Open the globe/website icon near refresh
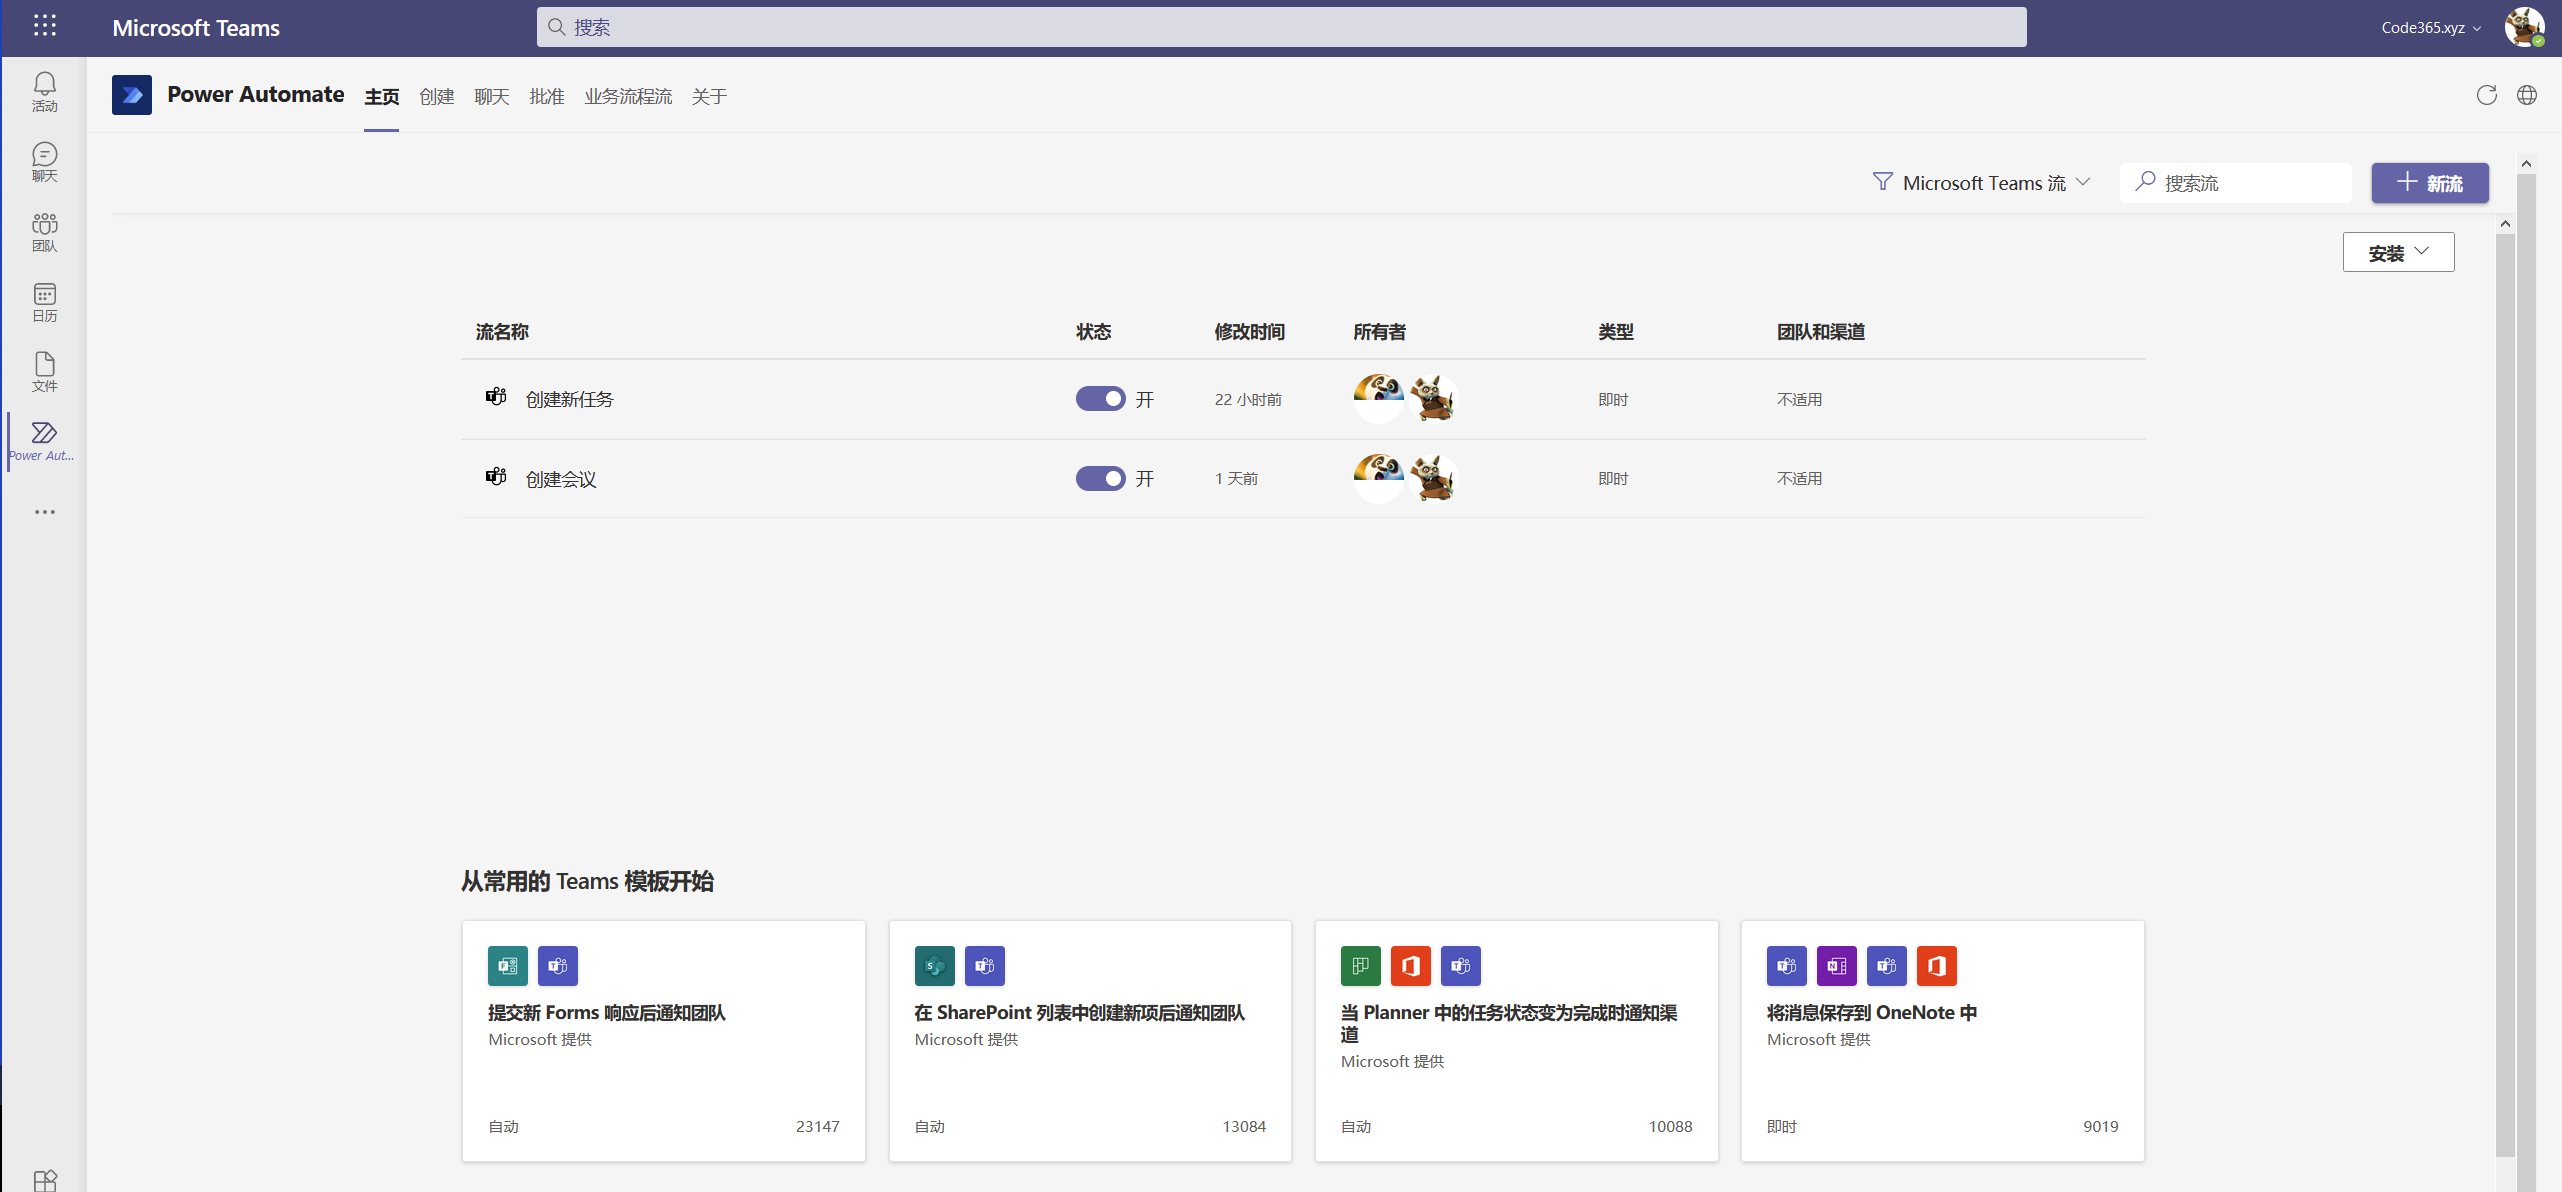 tap(2528, 95)
